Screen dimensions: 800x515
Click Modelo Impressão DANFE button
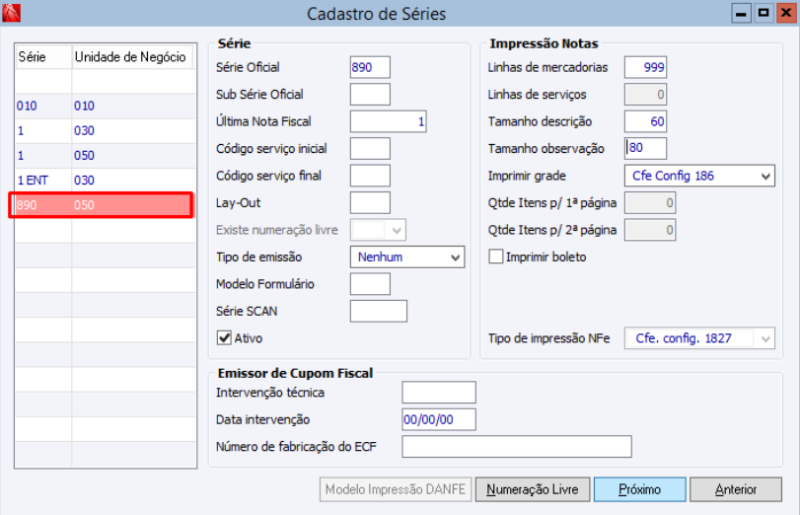click(x=395, y=489)
